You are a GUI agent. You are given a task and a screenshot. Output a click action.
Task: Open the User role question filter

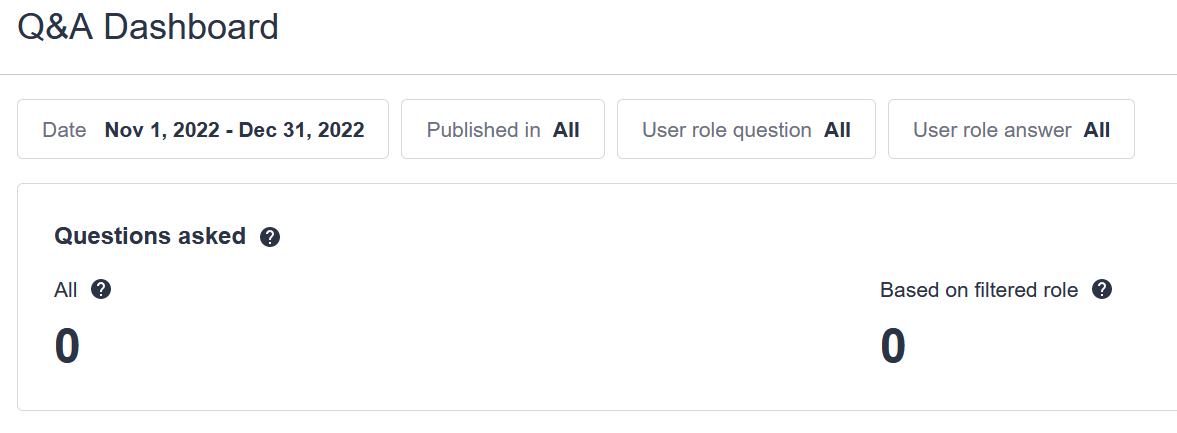pos(746,129)
